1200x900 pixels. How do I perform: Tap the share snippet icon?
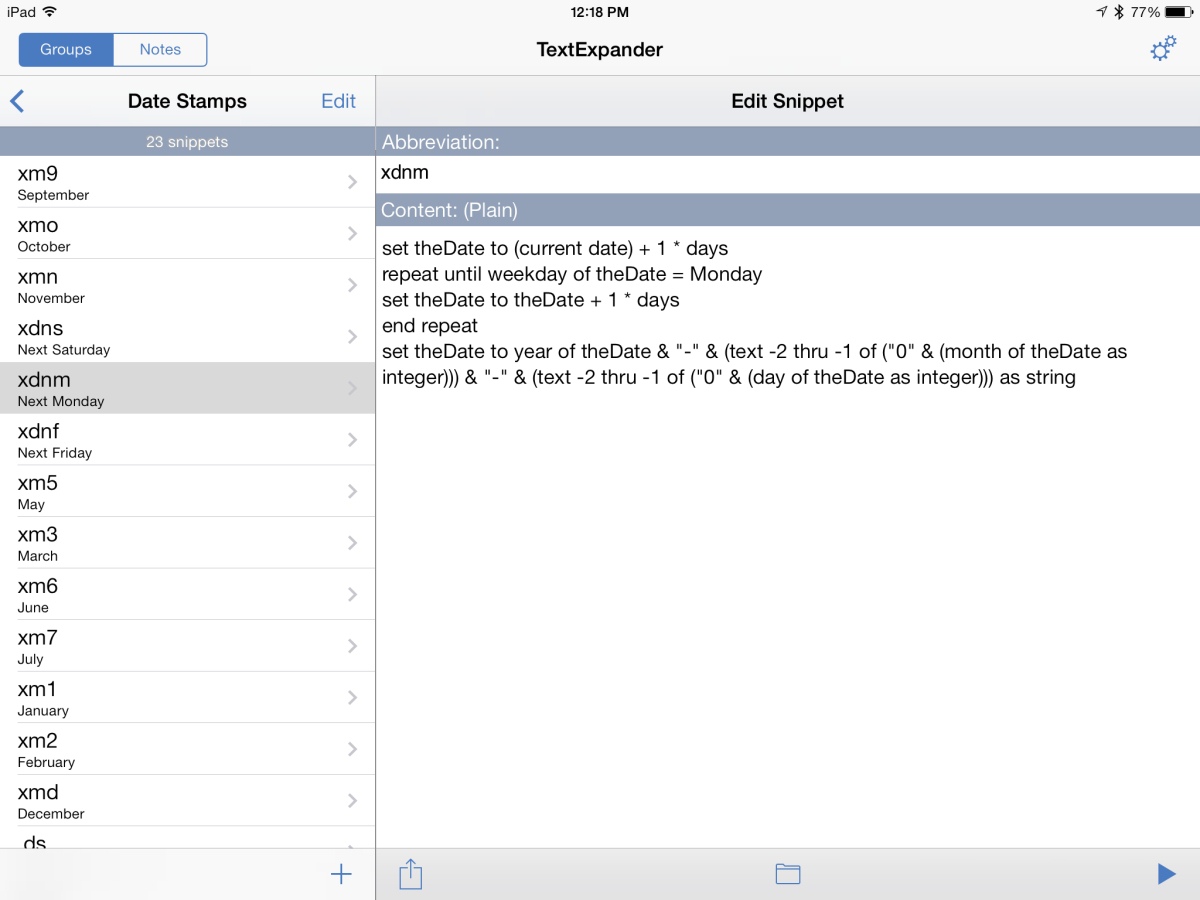pos(411,874)
